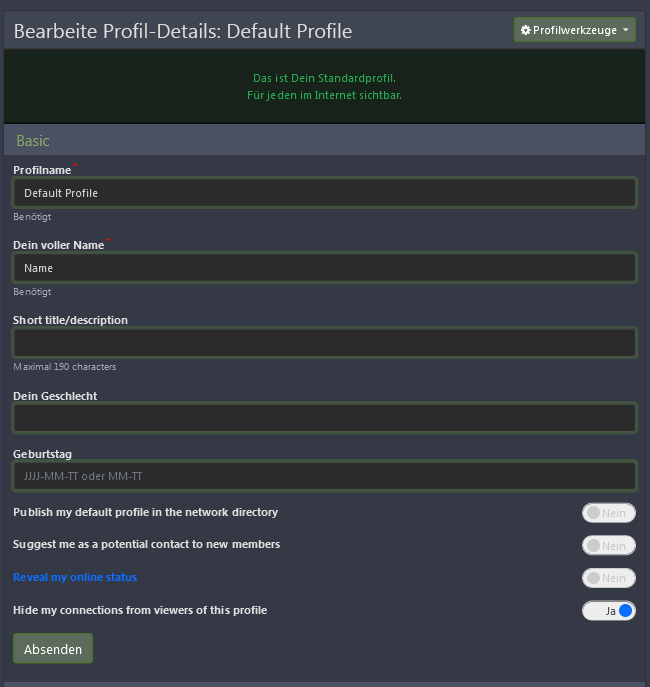Switch on the reveal online status toggle
Screen dimensions: 650x687
tap(608, 578)
